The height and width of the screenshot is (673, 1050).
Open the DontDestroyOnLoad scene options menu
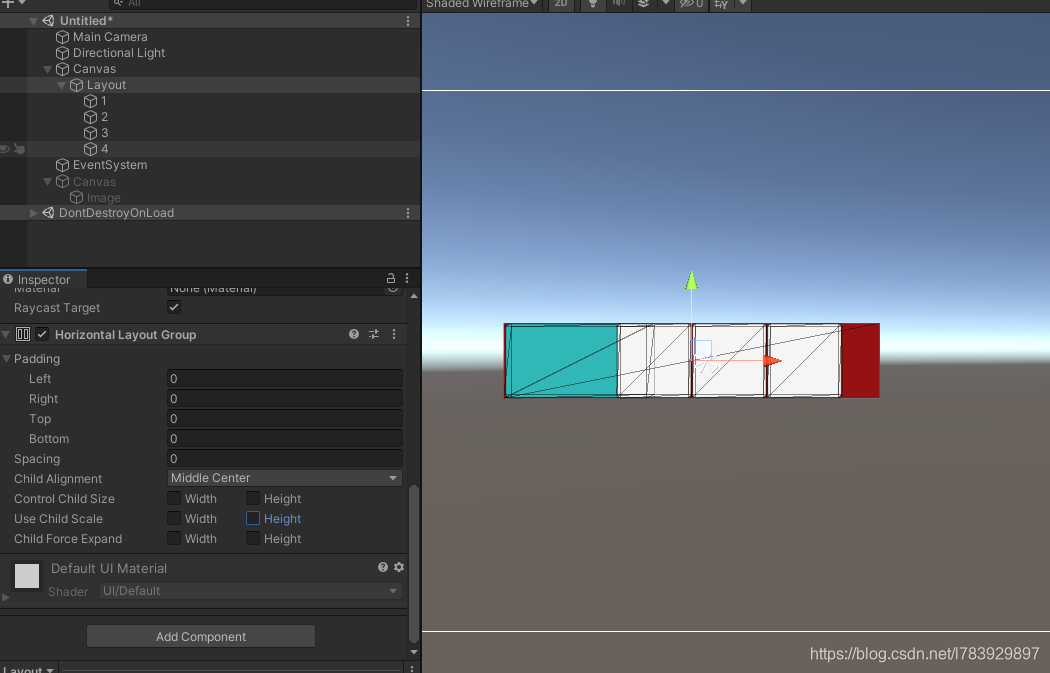408,212
